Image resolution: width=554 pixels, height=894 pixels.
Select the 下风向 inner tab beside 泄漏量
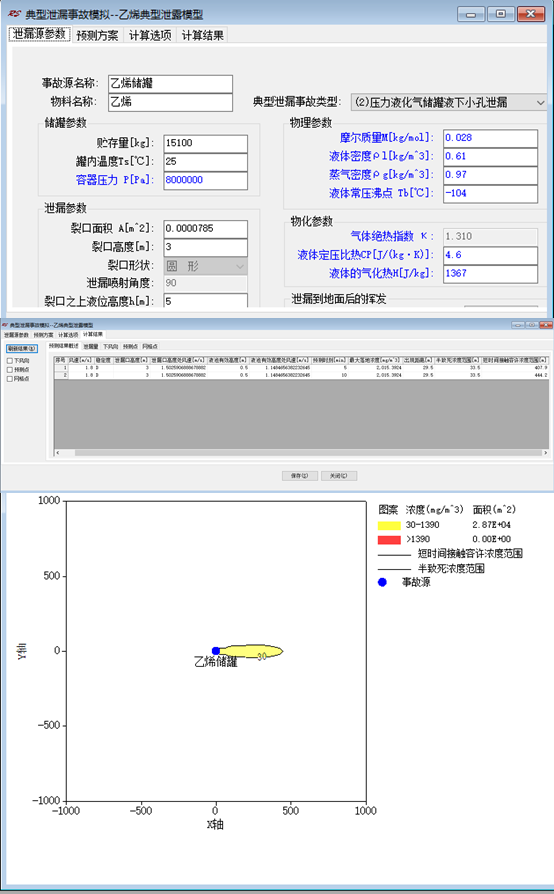pos(111,346)
